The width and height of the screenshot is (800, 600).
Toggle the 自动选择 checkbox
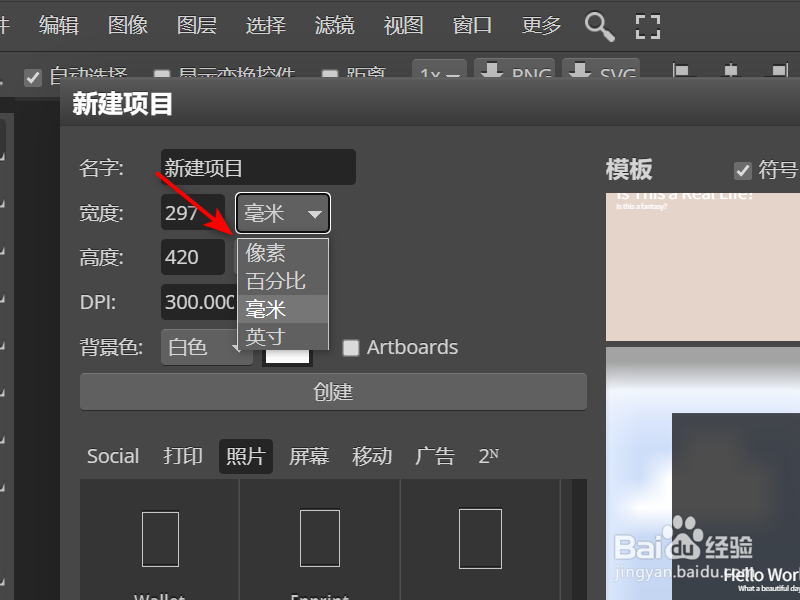[33, 78]
